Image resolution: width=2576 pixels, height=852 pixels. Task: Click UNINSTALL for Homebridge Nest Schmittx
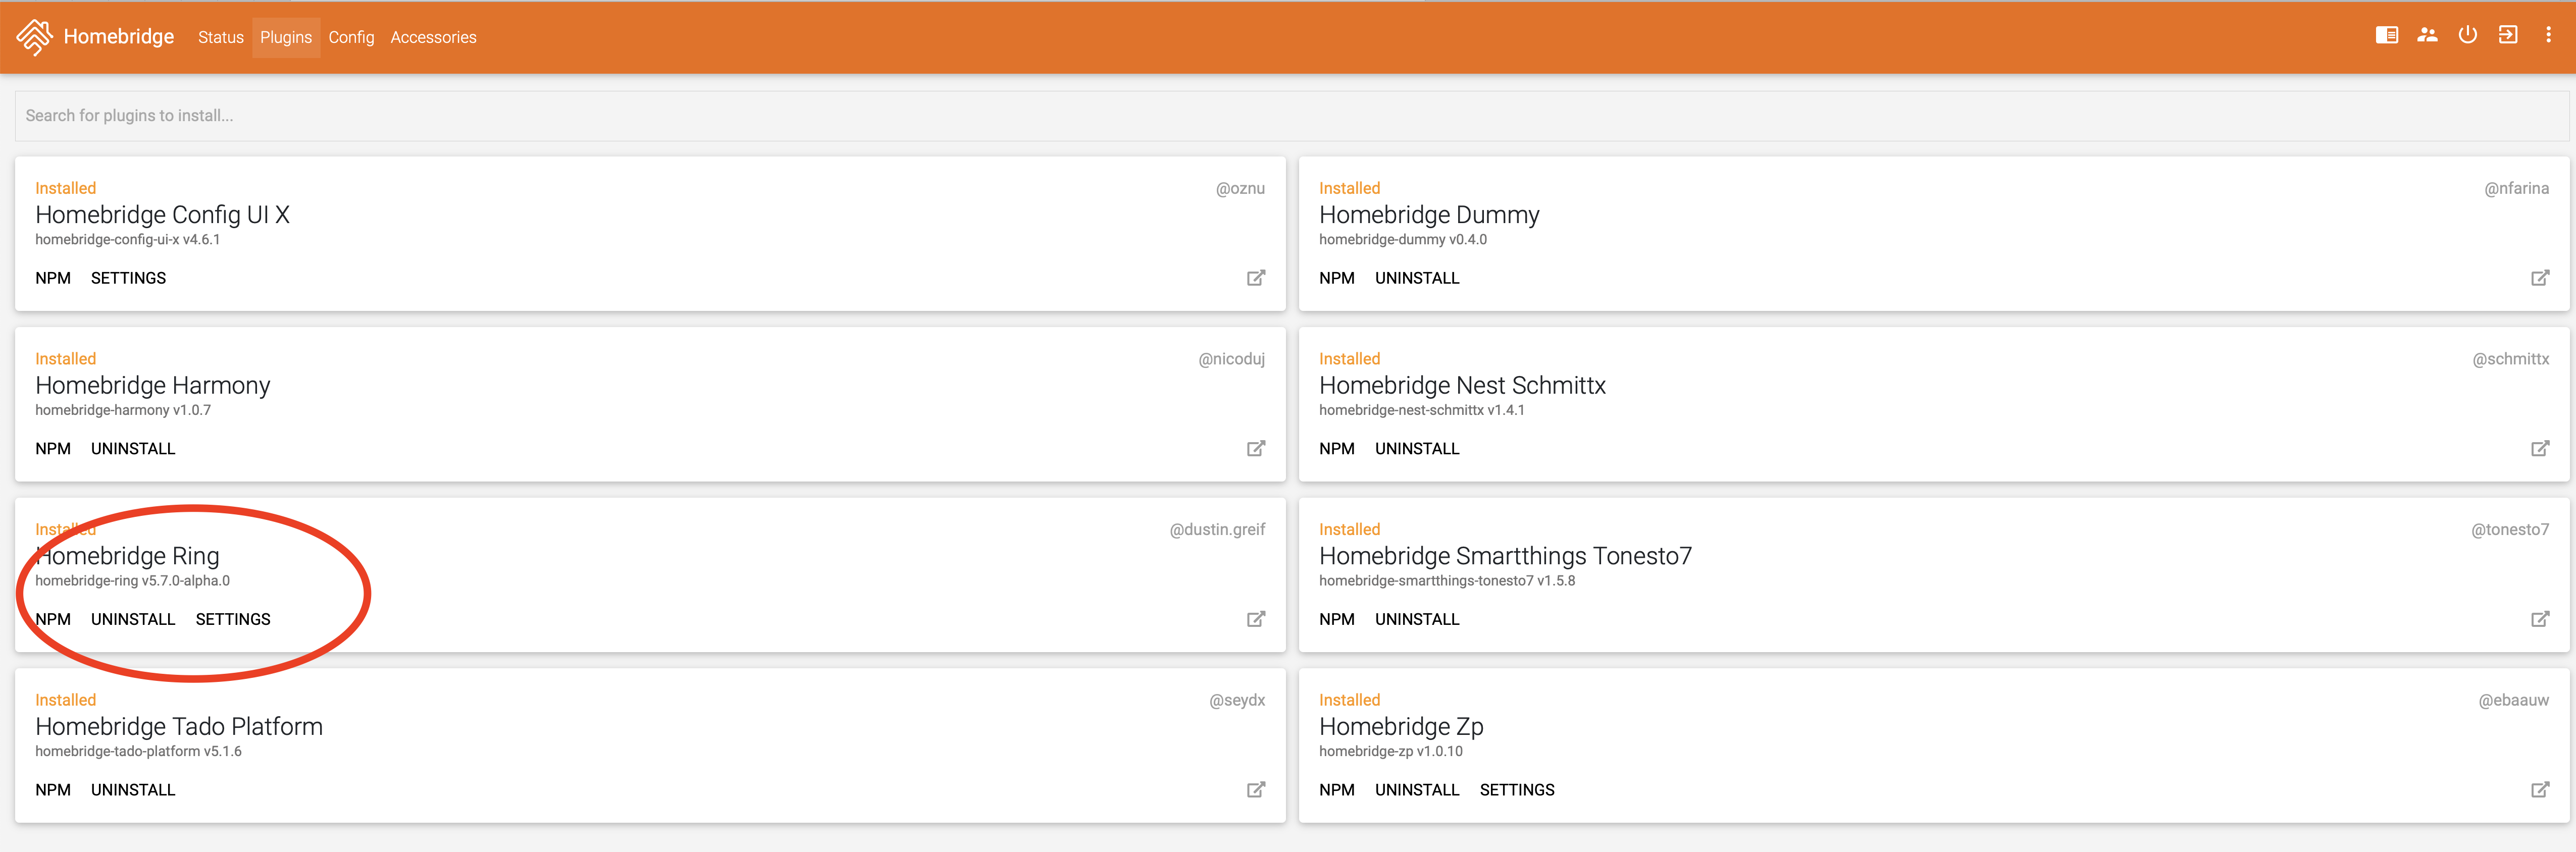[1417, 449]
